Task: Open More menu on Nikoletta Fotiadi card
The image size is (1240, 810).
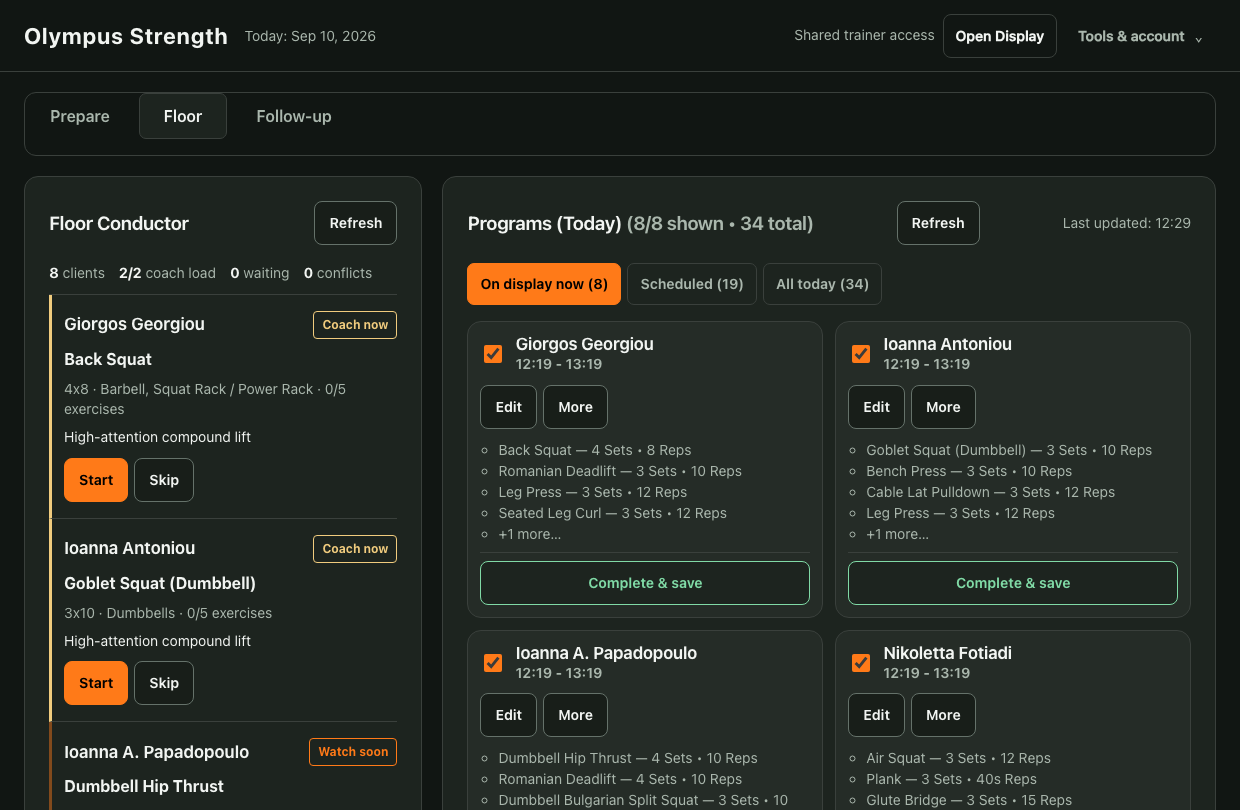Action: point(943,715)
